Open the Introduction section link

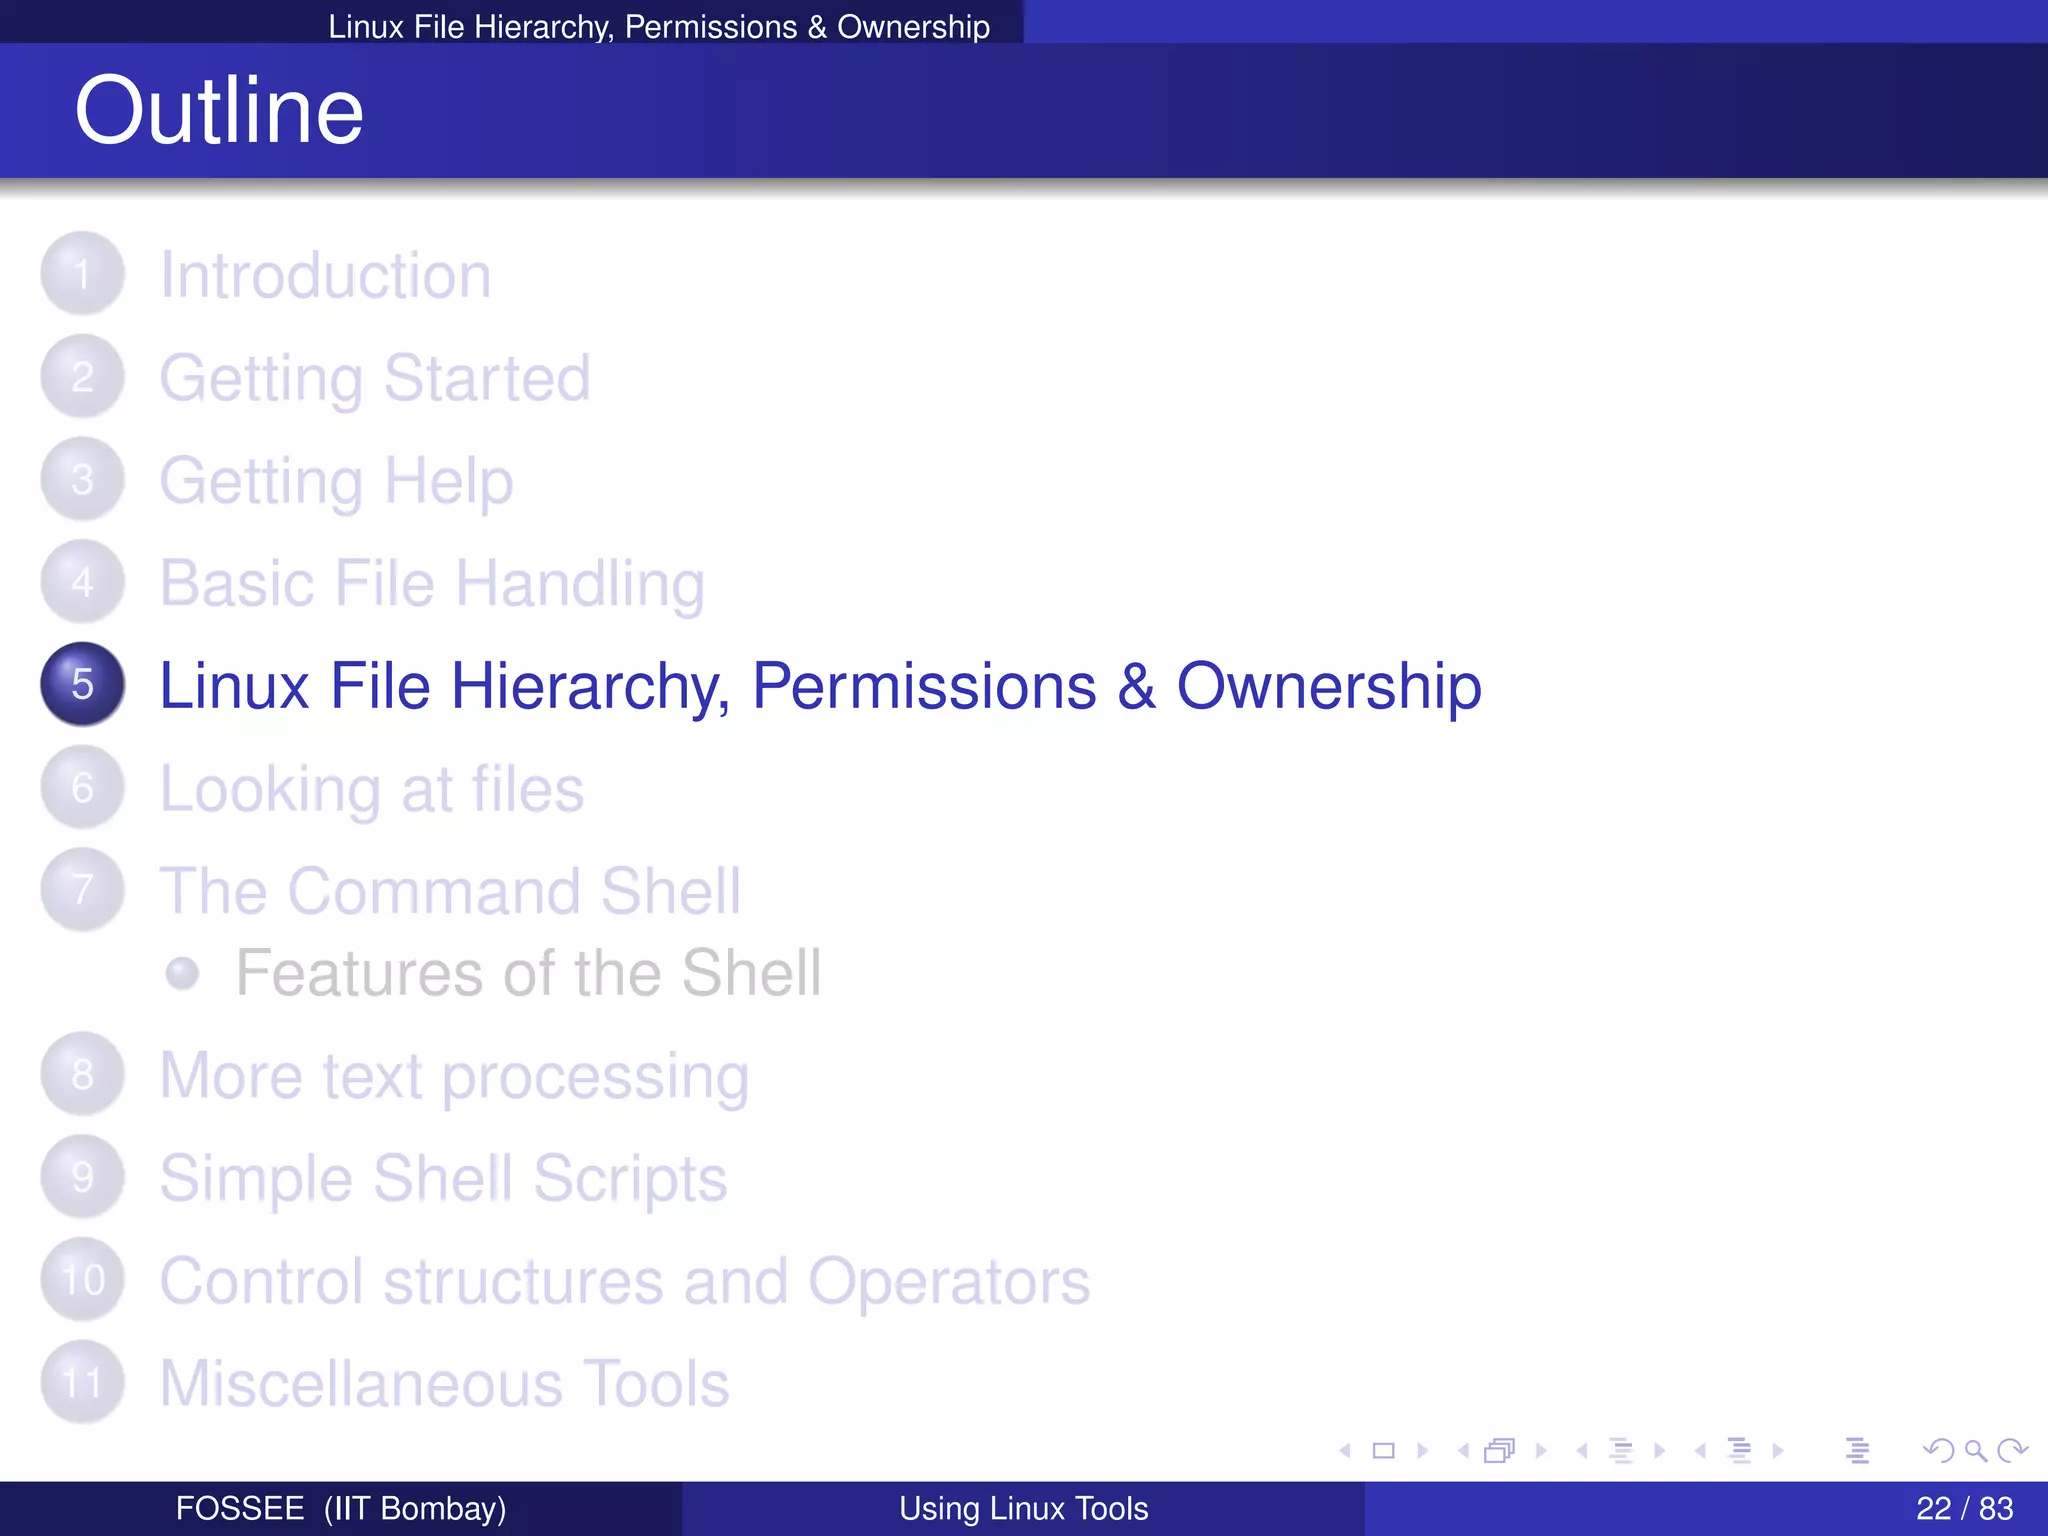pos(325,275)
